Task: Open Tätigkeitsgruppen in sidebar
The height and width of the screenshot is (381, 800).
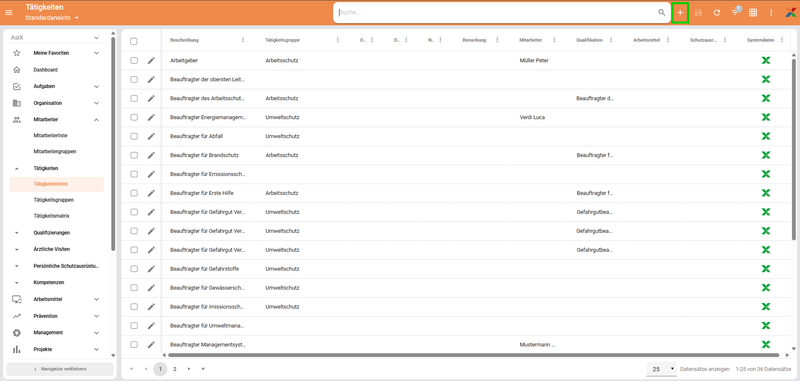Action: tap(54, 200)
